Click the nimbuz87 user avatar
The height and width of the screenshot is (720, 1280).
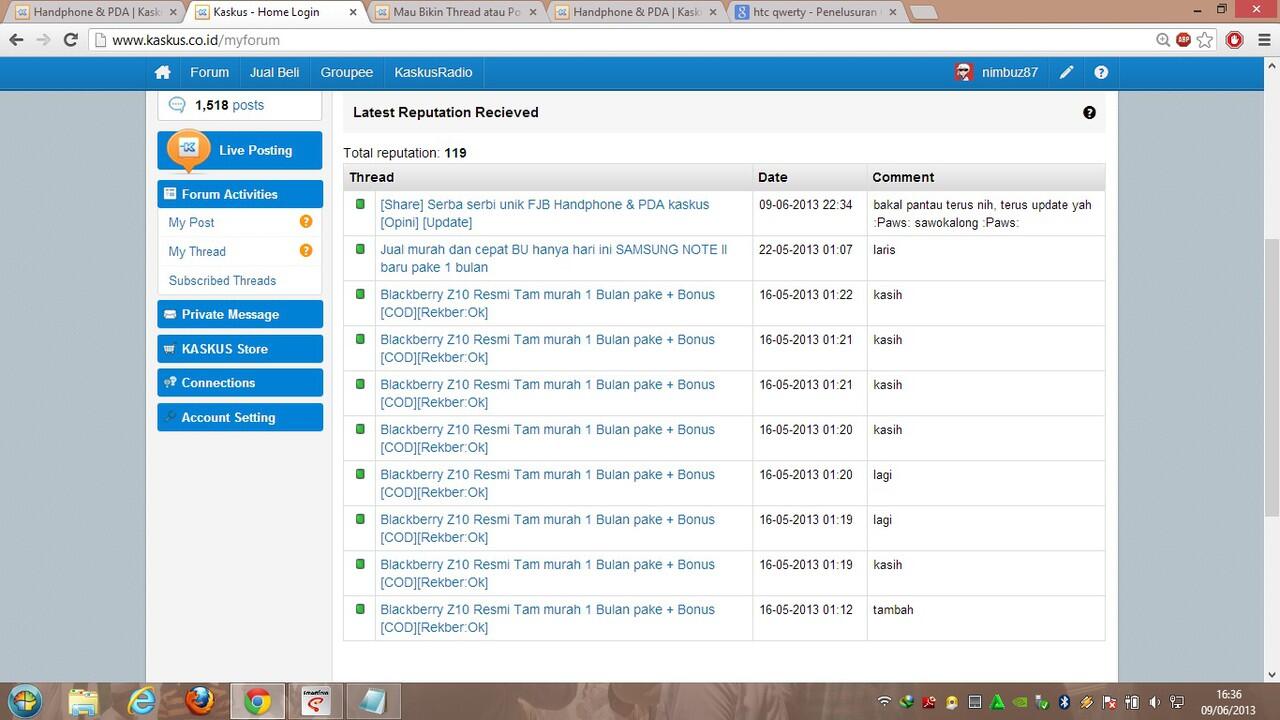963,72
